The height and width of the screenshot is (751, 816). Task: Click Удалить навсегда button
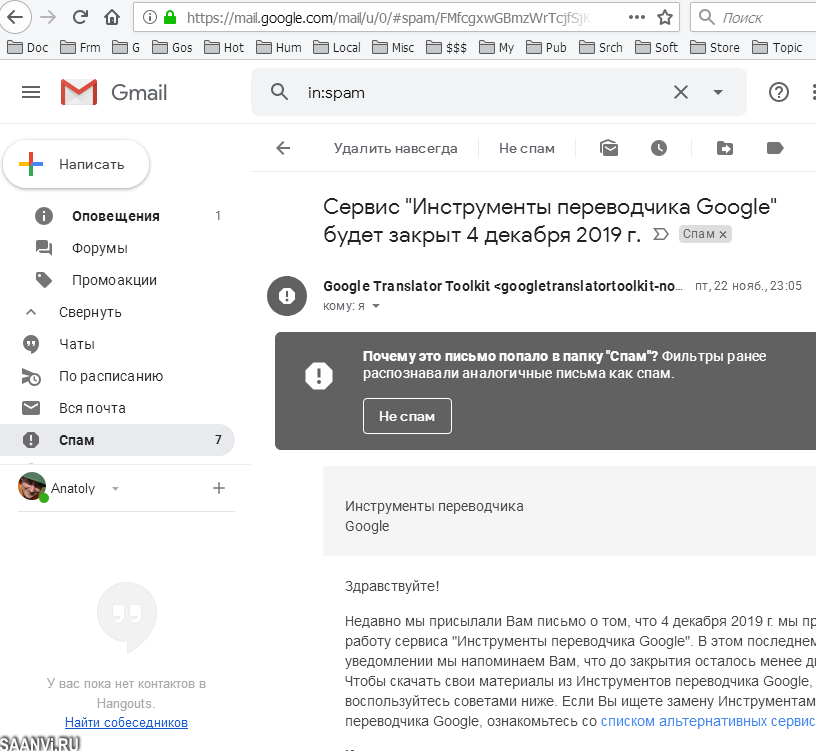396,148
